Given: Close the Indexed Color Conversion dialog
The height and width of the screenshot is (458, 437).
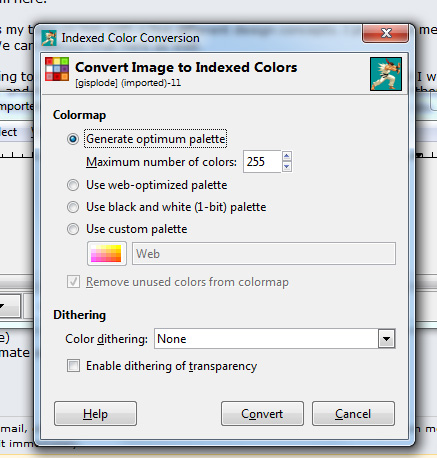Looking at the screenshot, I should [386, 33].
